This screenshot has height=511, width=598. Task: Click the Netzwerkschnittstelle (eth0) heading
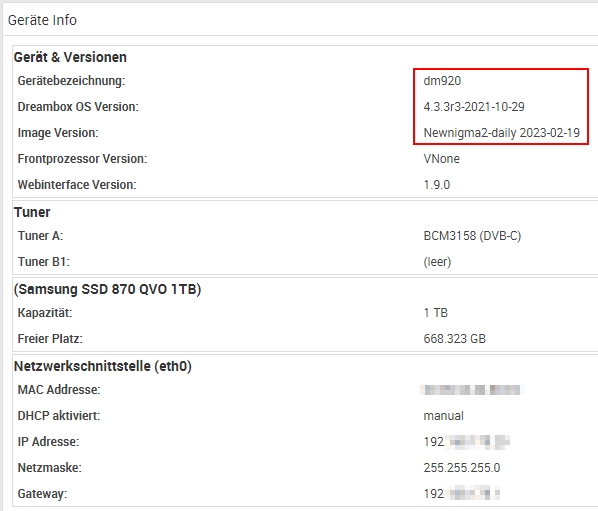point(103,366)
